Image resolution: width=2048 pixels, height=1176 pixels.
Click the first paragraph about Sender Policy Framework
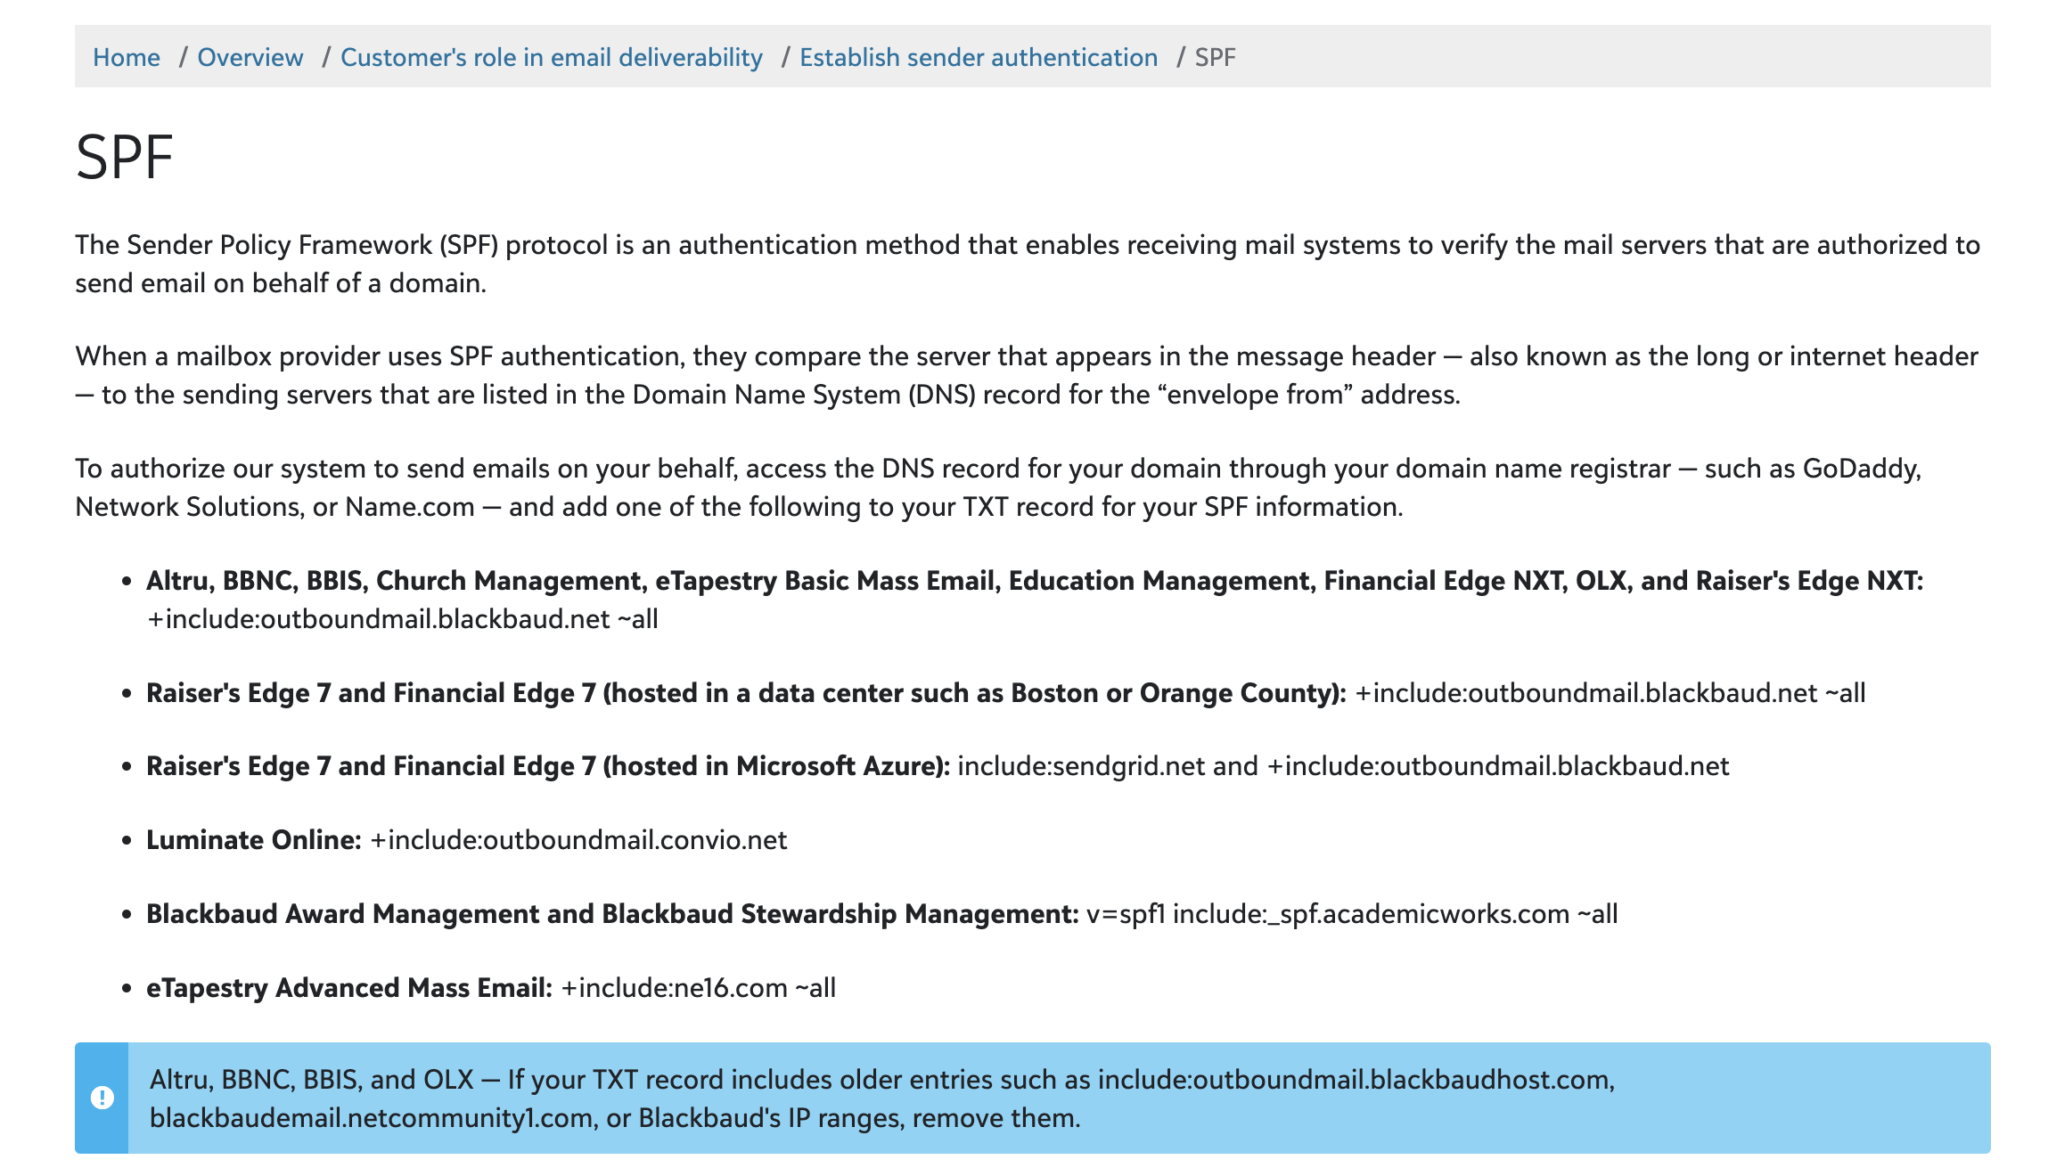(1024, 263)
